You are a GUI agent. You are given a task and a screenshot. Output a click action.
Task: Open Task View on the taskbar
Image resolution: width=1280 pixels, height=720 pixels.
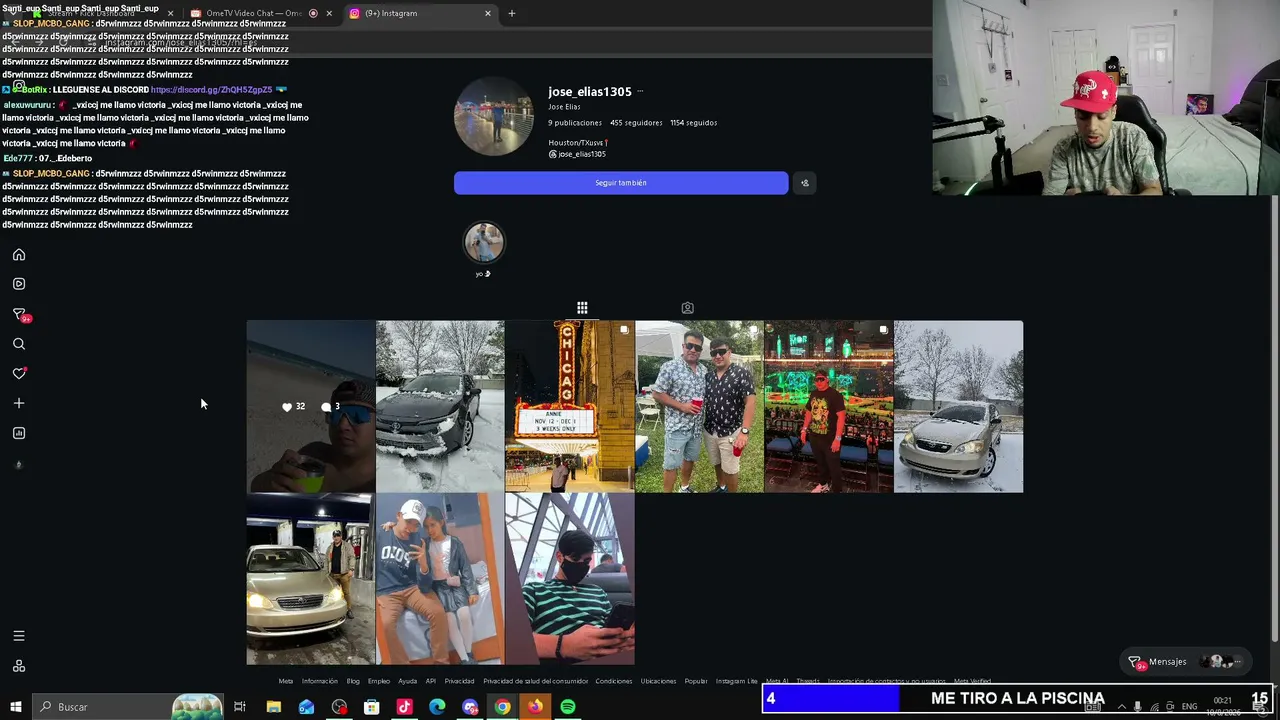coord(240,707)
